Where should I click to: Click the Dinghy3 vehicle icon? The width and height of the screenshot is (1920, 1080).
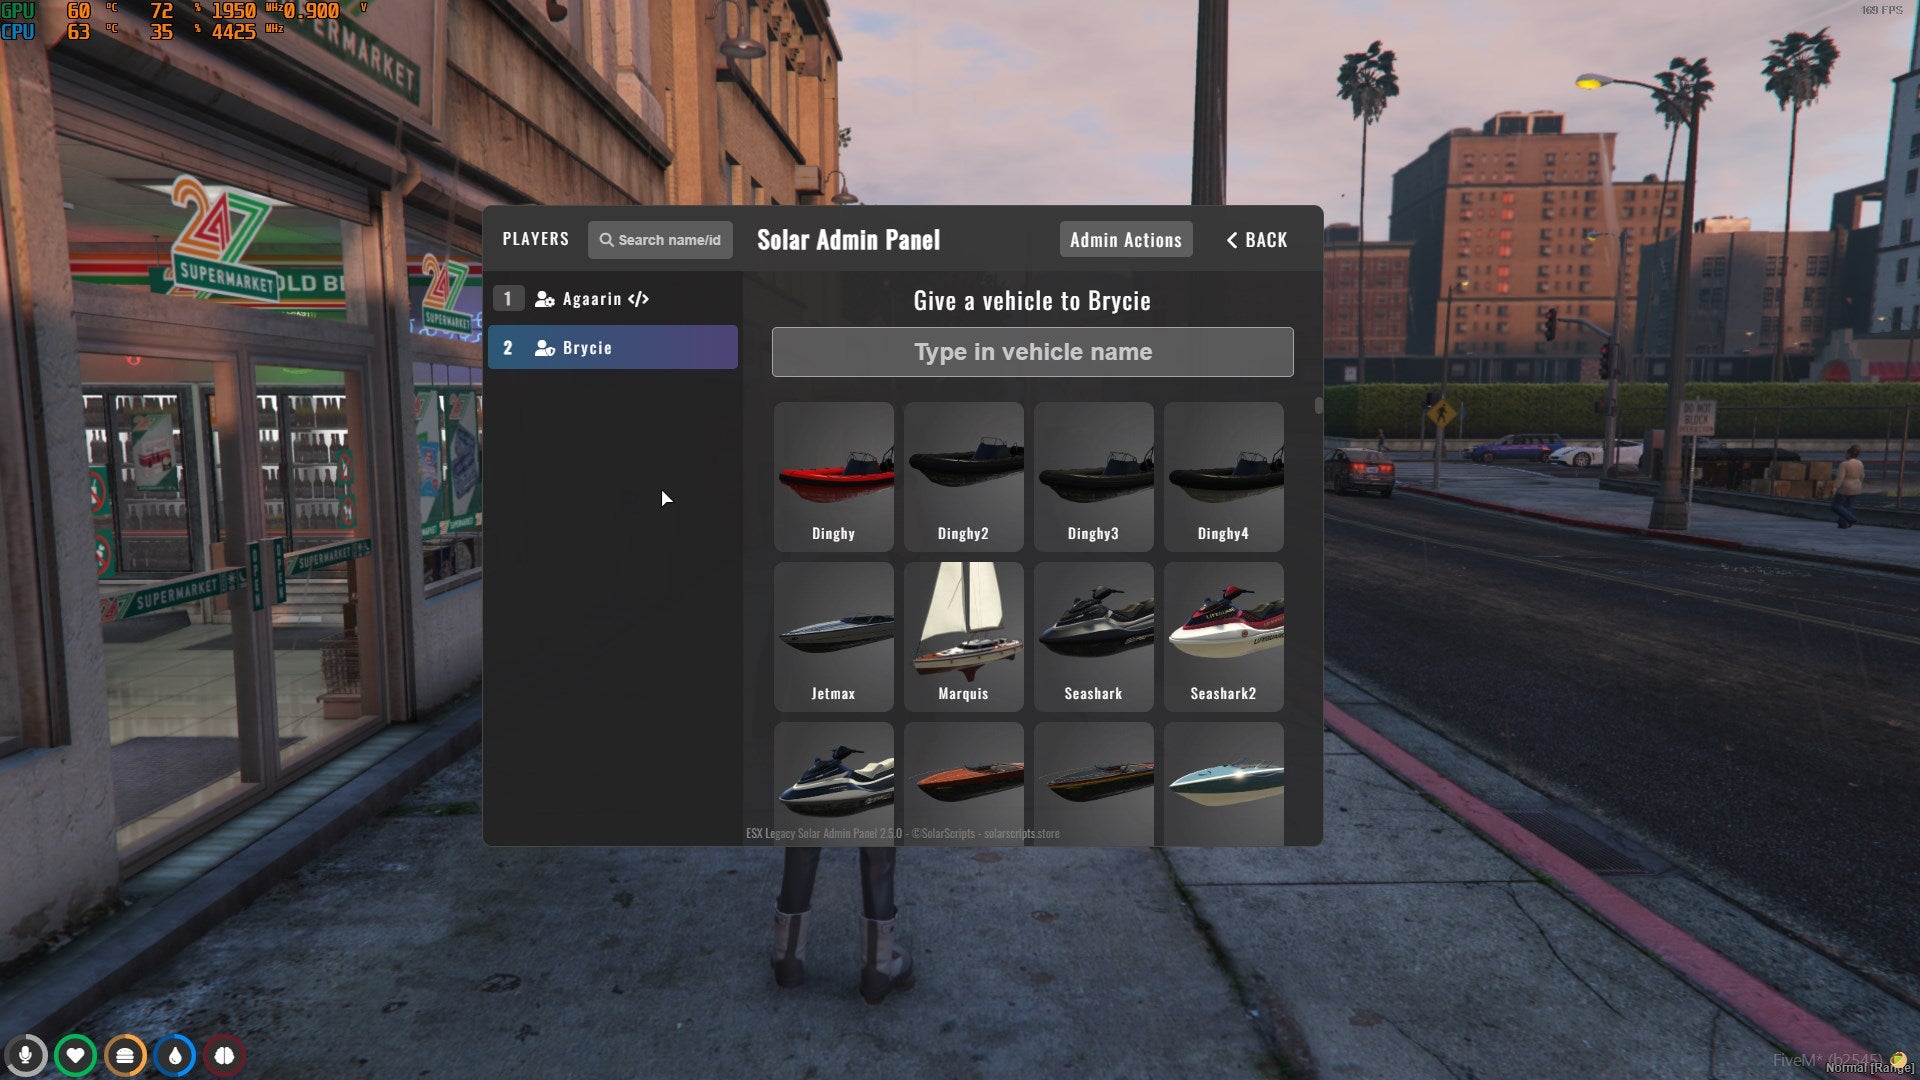pyautogui.click(x=1095, y=476)
